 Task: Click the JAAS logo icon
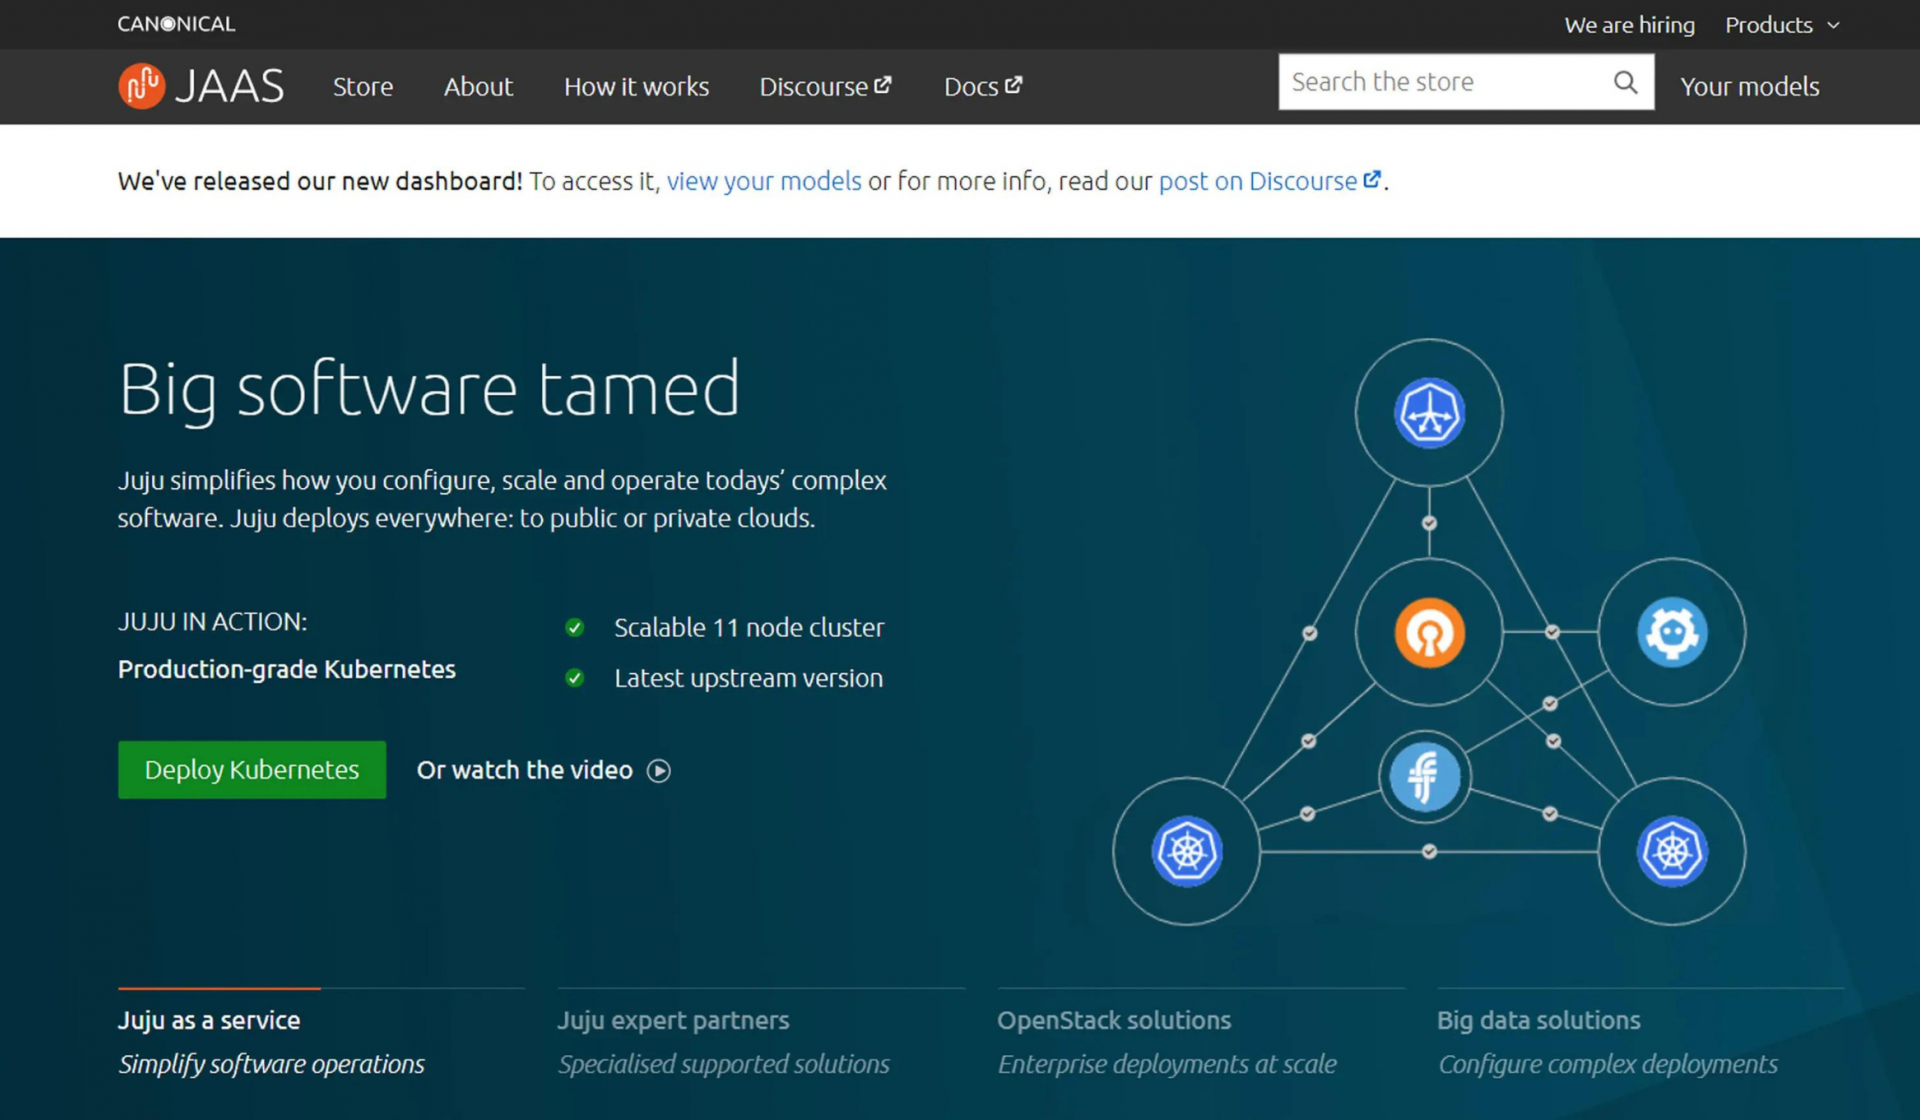point(141,85)
